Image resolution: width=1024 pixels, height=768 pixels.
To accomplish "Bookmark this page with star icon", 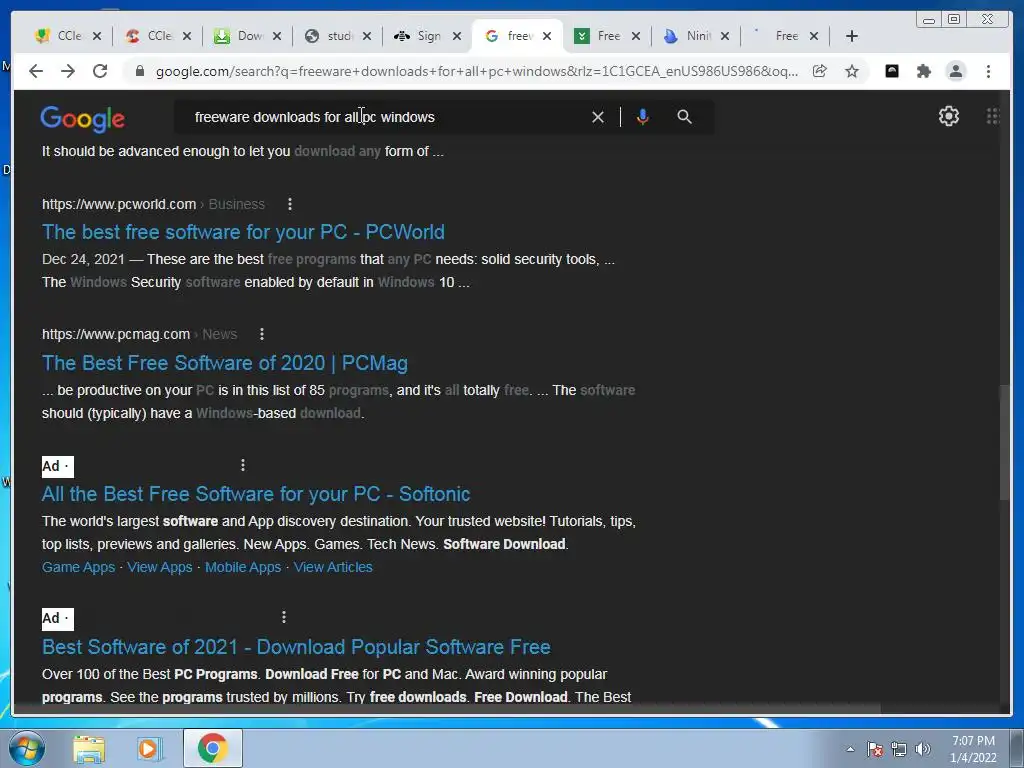I will click(852, 71).
